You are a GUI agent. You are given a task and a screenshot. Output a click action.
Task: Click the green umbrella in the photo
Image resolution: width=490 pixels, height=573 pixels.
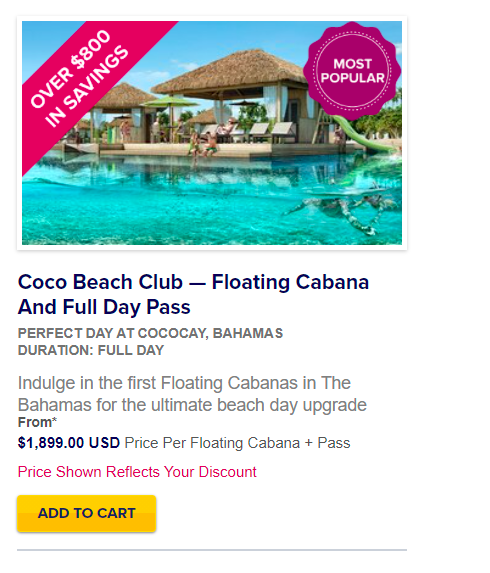[x=171, y=102]
